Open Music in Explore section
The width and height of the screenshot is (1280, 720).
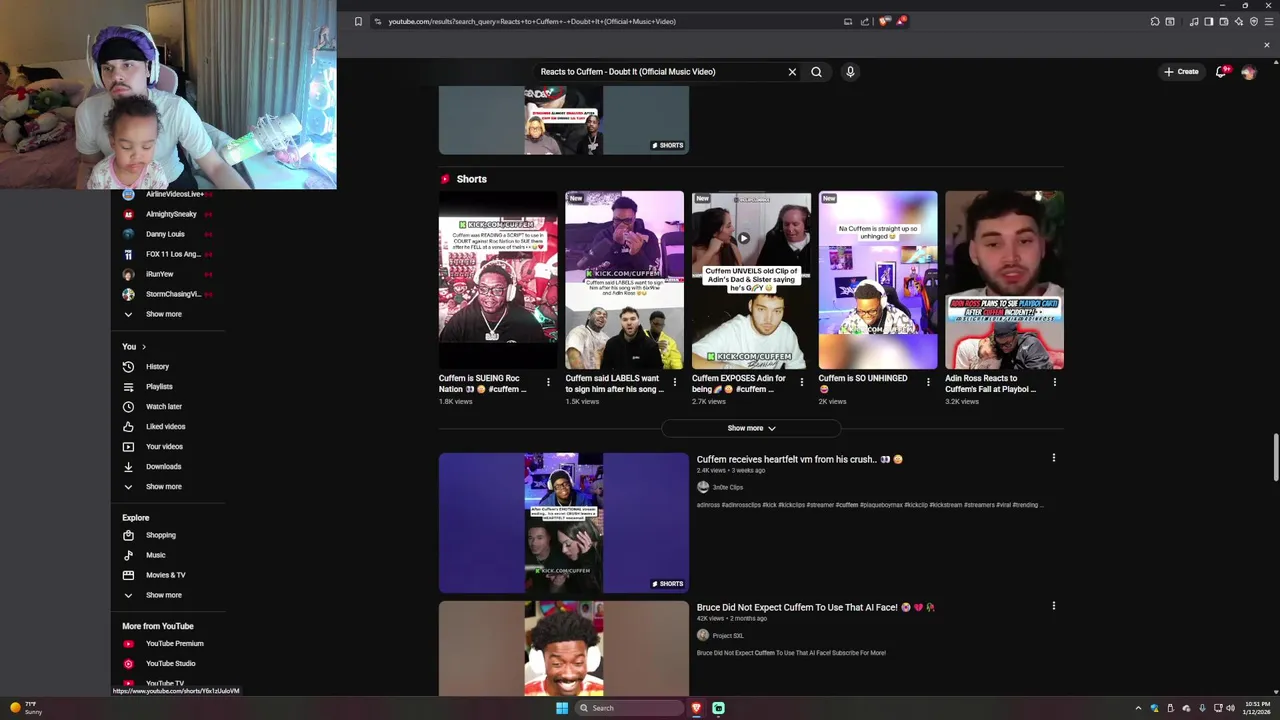pyautogui.click(x=155, y=555)
